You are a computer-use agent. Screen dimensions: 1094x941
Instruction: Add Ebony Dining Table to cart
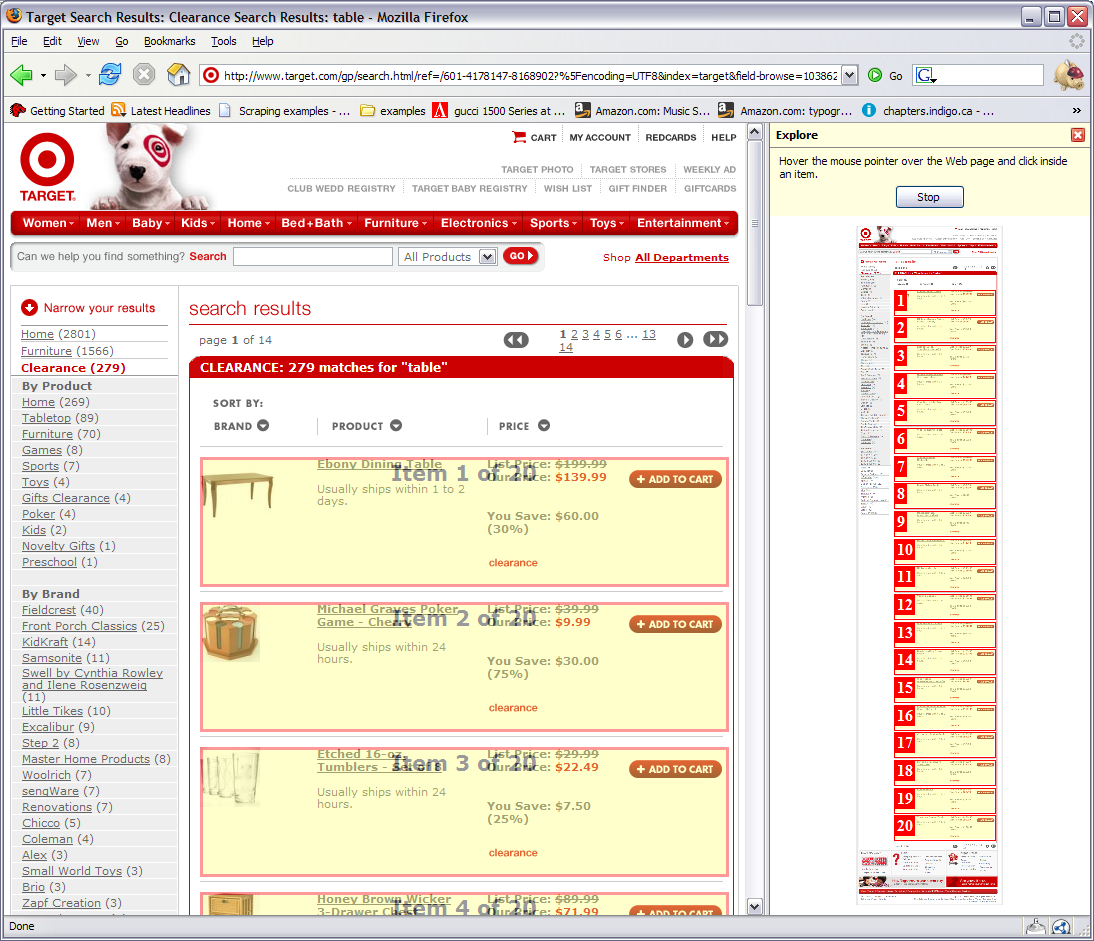[x=675, y=479]
